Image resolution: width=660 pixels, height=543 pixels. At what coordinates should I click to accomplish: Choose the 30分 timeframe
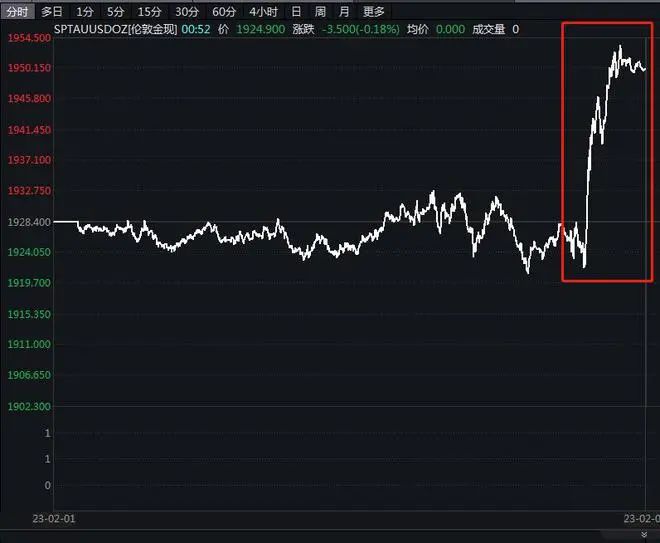click(187, 12)
